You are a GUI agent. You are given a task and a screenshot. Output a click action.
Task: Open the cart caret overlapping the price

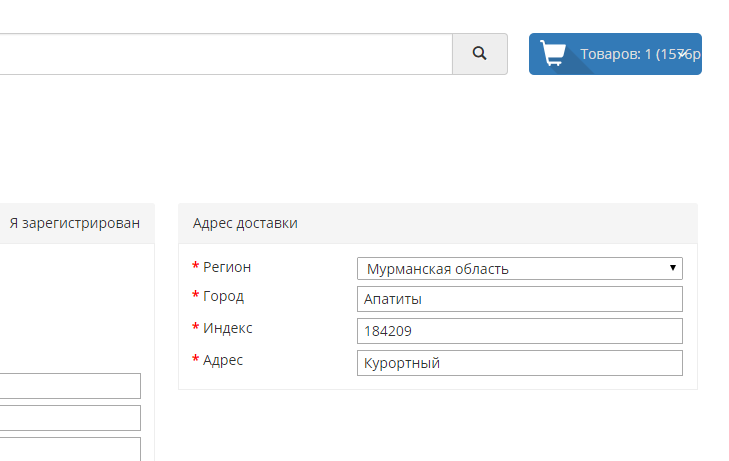[681, 54]
